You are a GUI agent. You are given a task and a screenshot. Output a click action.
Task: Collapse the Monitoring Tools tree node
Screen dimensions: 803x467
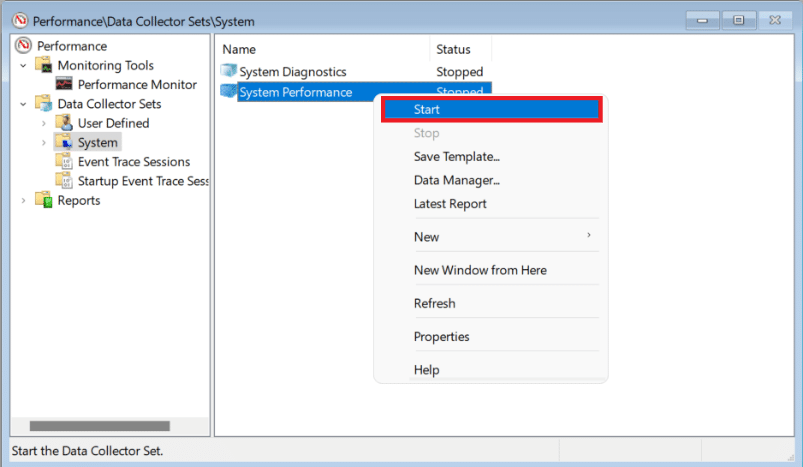(x=23, y=66)
